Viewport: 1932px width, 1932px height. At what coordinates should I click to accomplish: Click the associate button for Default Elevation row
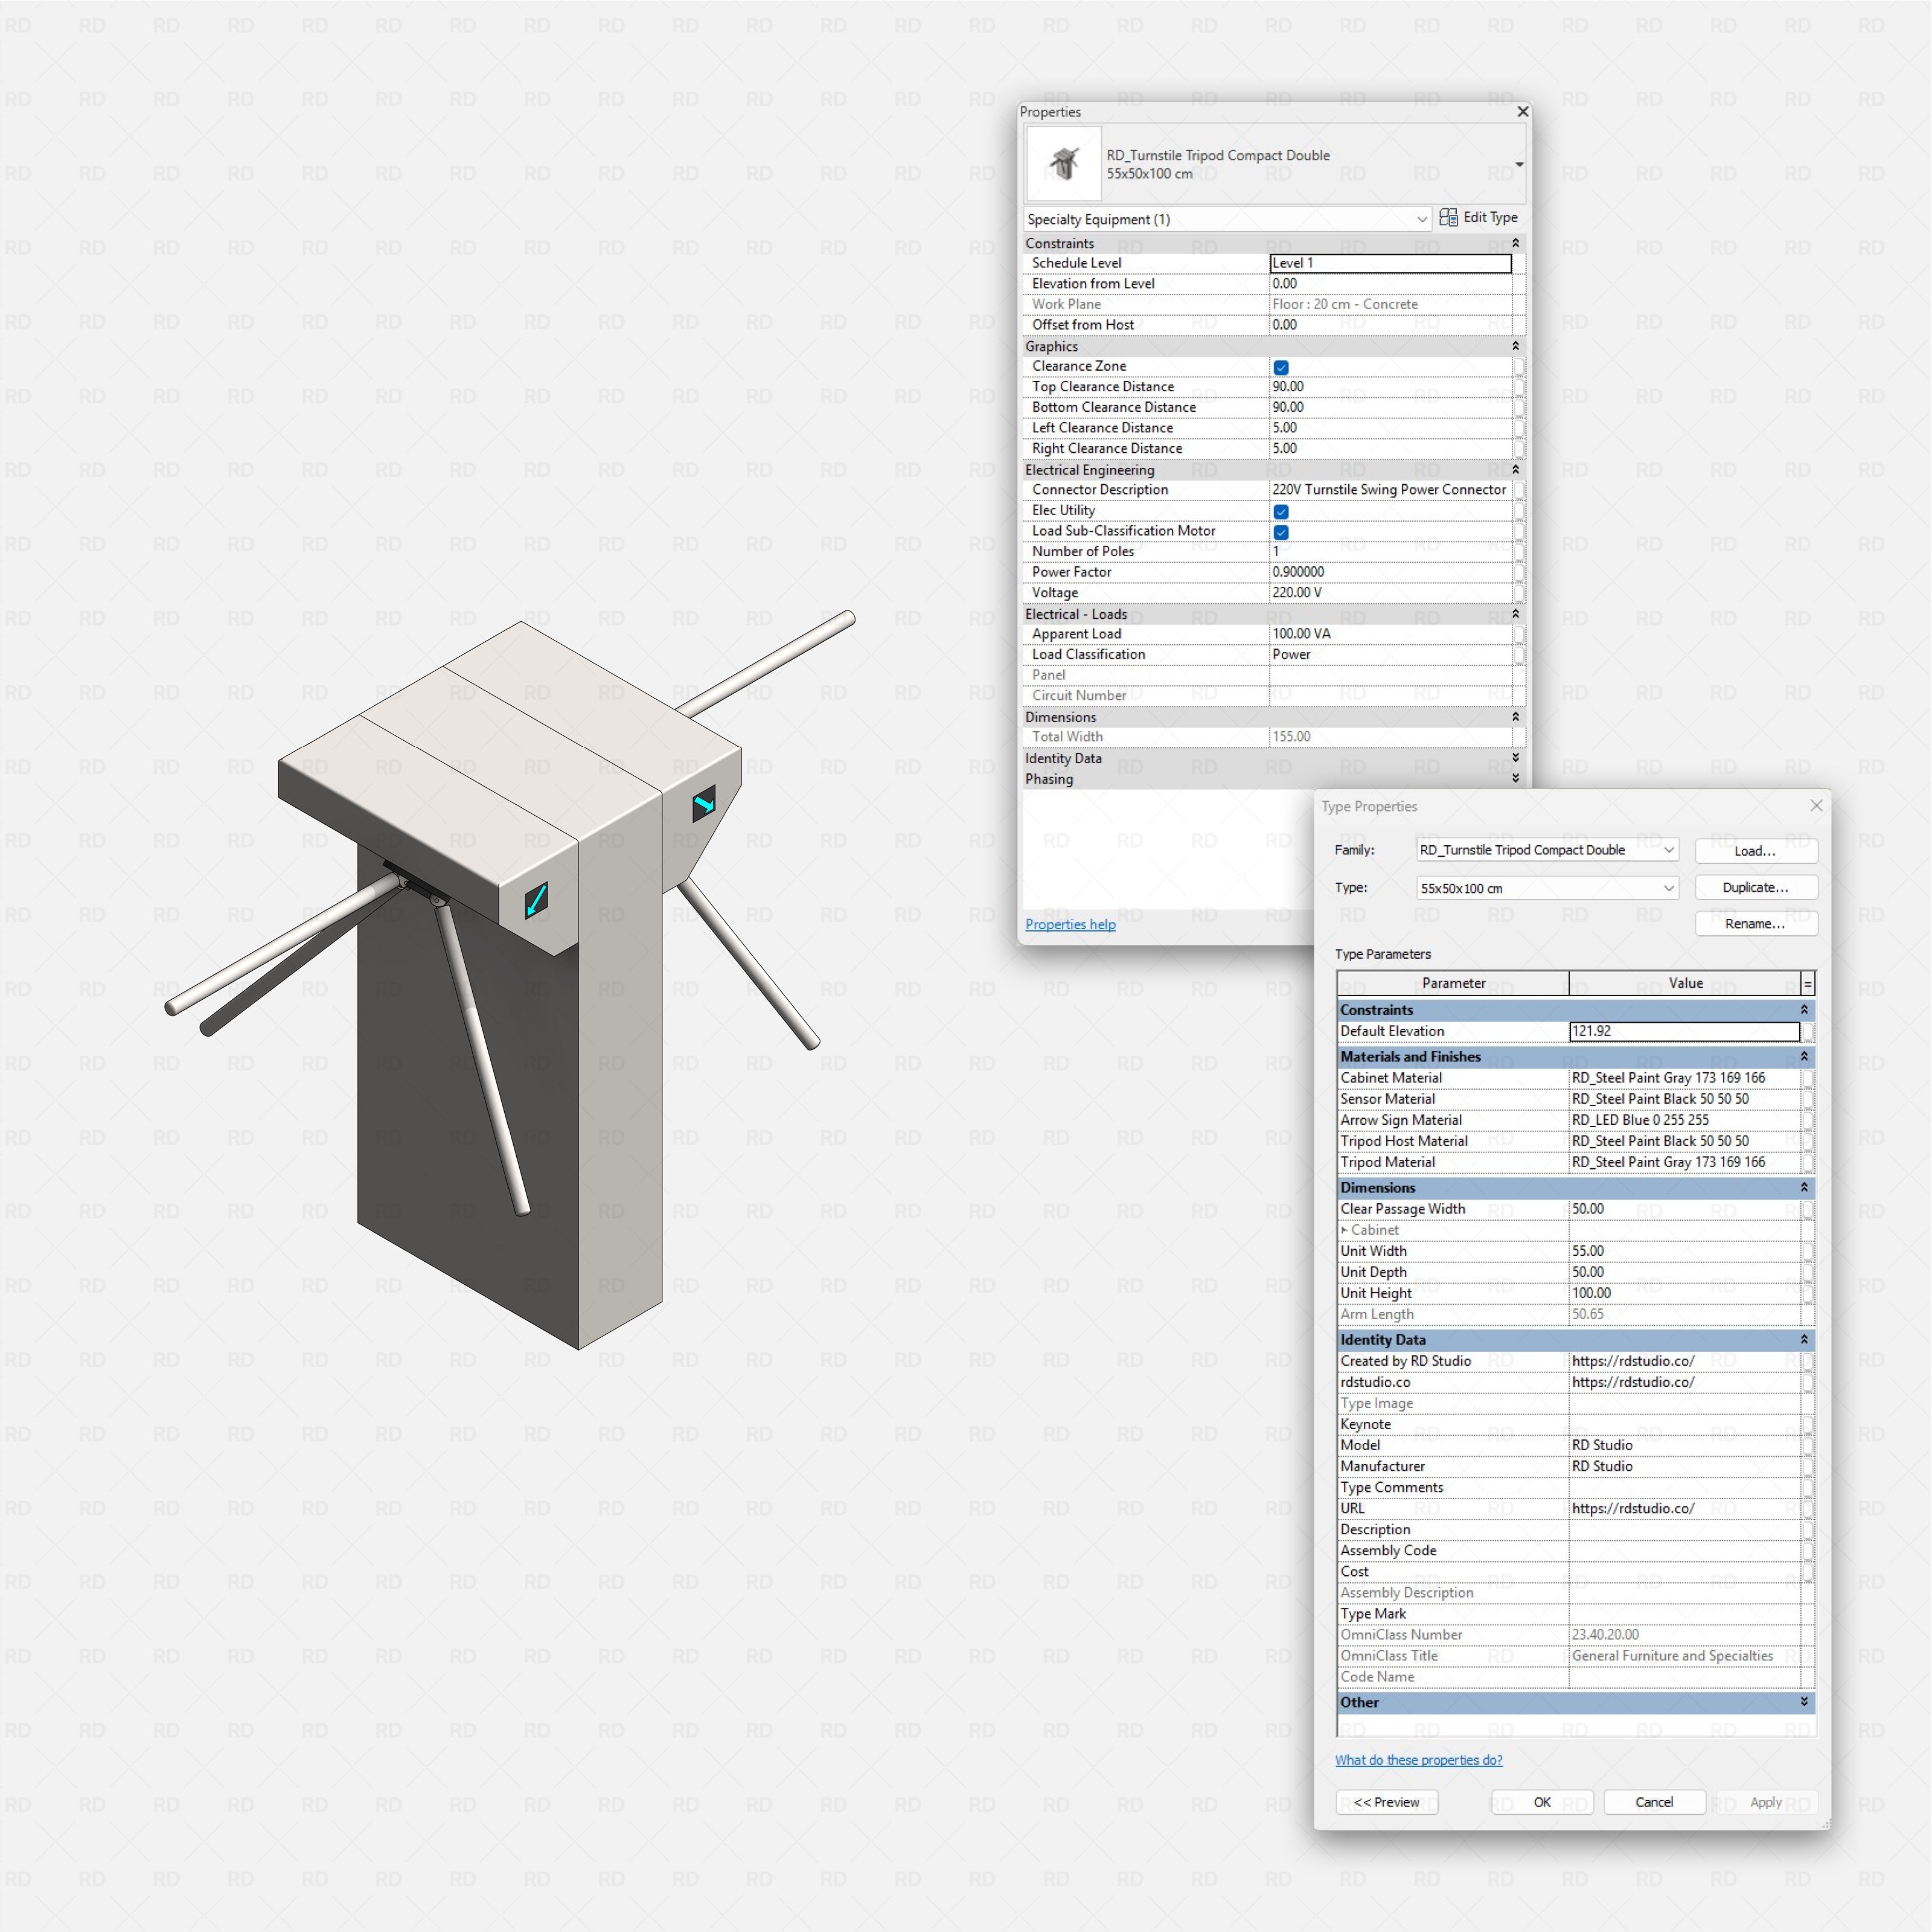pyautogui.click(x=1808, y=1031)
